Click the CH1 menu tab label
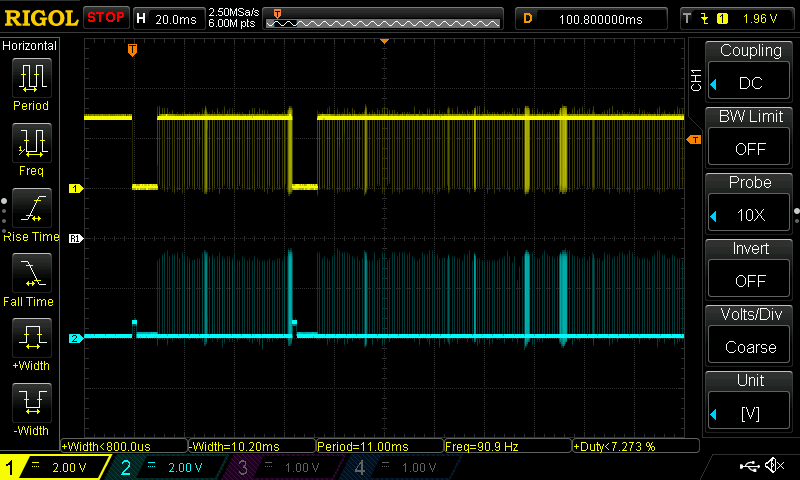800x480 pixels. pos(696,80)
